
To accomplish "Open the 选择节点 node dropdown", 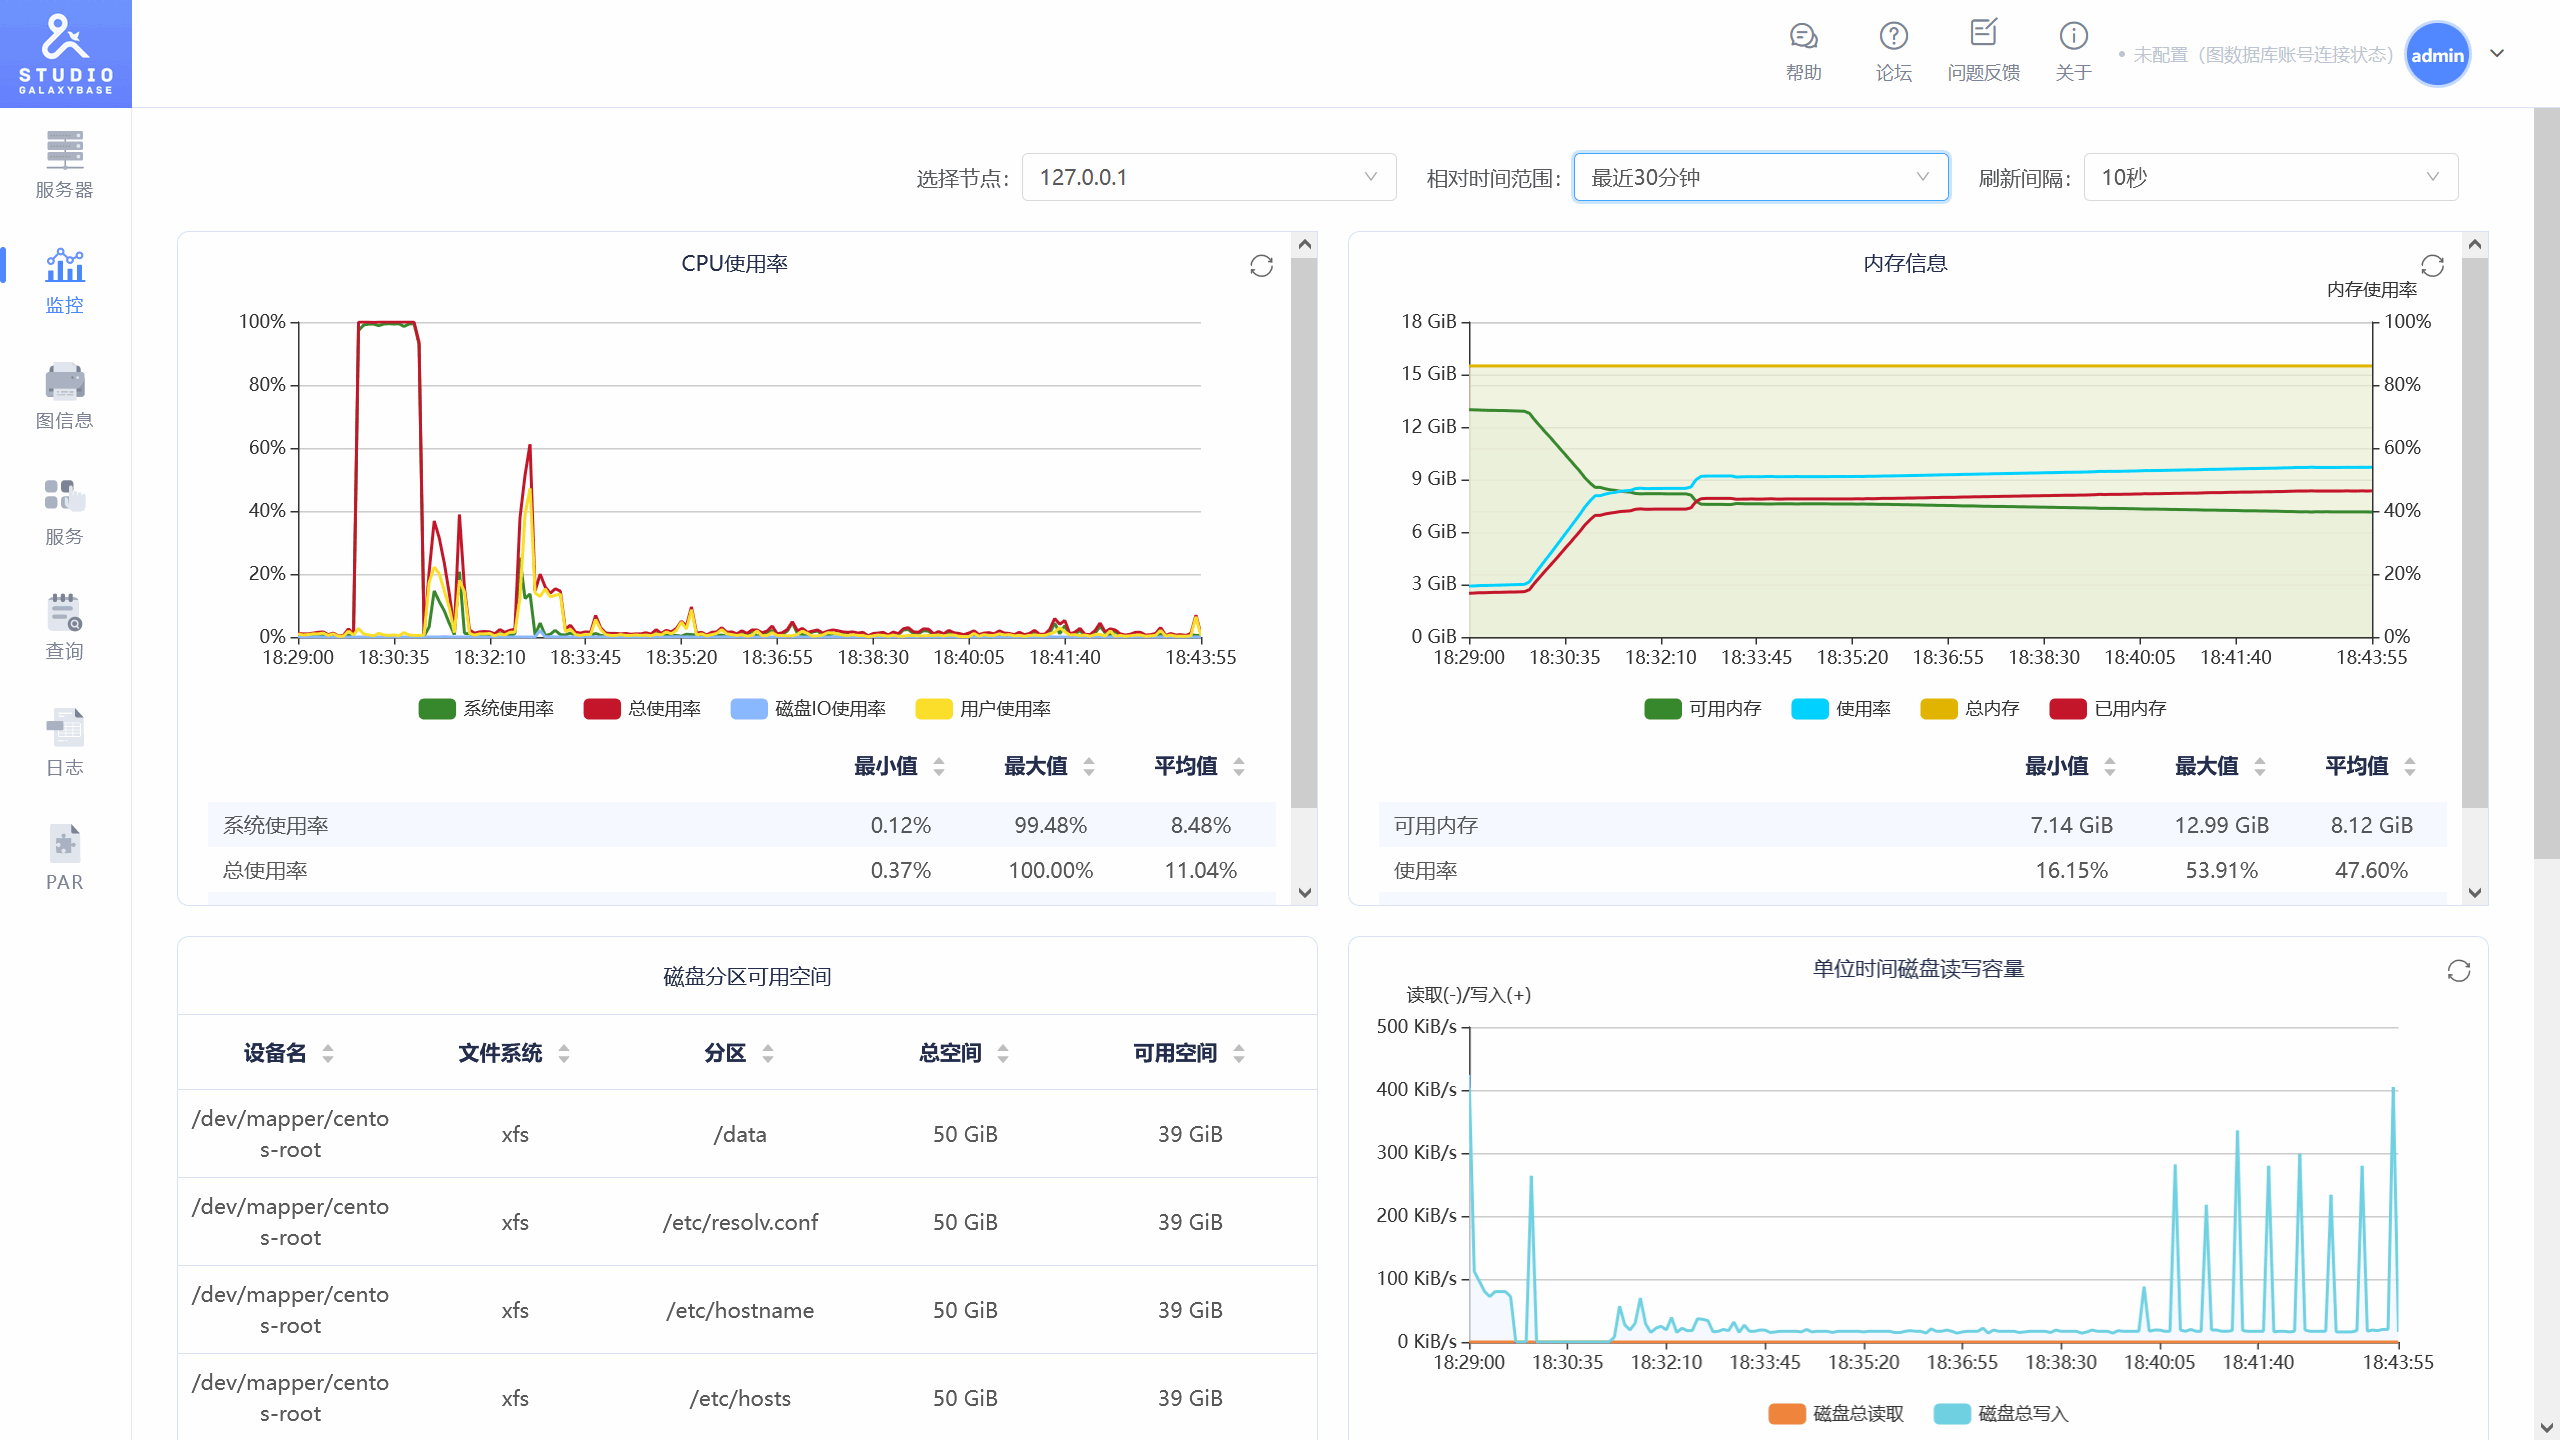I will (x=1209, y=177).
